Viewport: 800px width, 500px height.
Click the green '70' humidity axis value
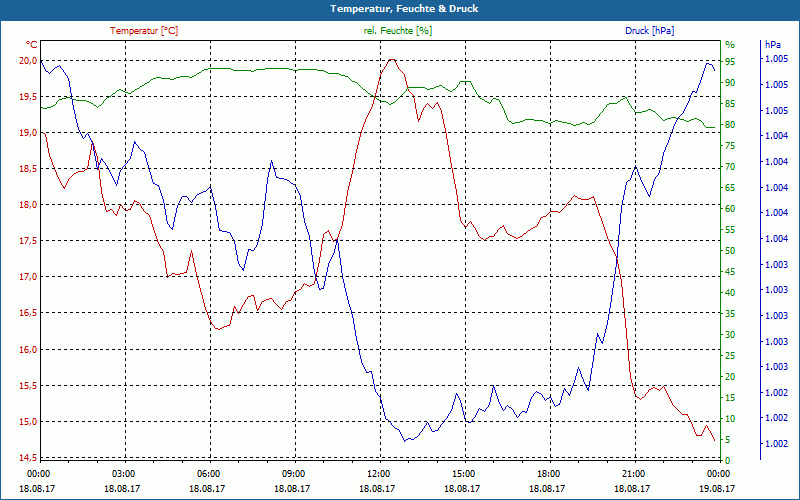pos(730,167)
